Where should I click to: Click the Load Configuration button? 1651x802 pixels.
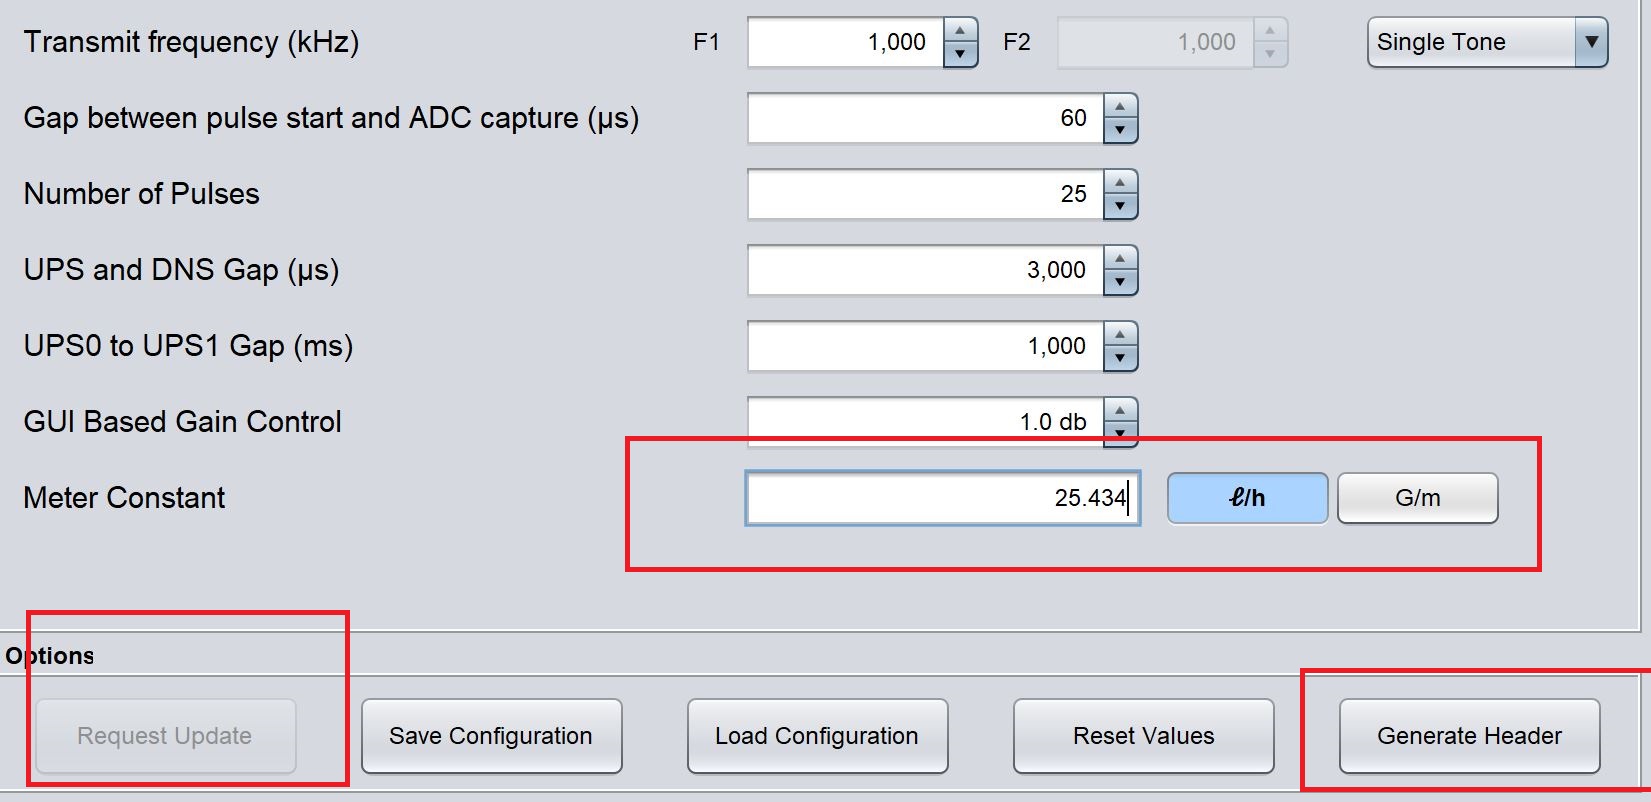(816, 736)
